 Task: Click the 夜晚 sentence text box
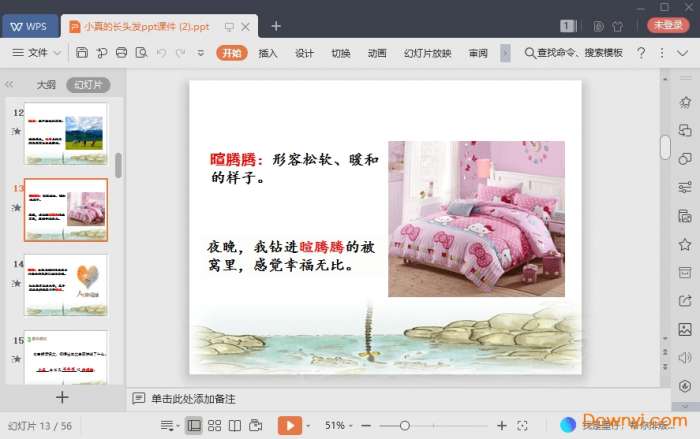click(x=291, y=256)
